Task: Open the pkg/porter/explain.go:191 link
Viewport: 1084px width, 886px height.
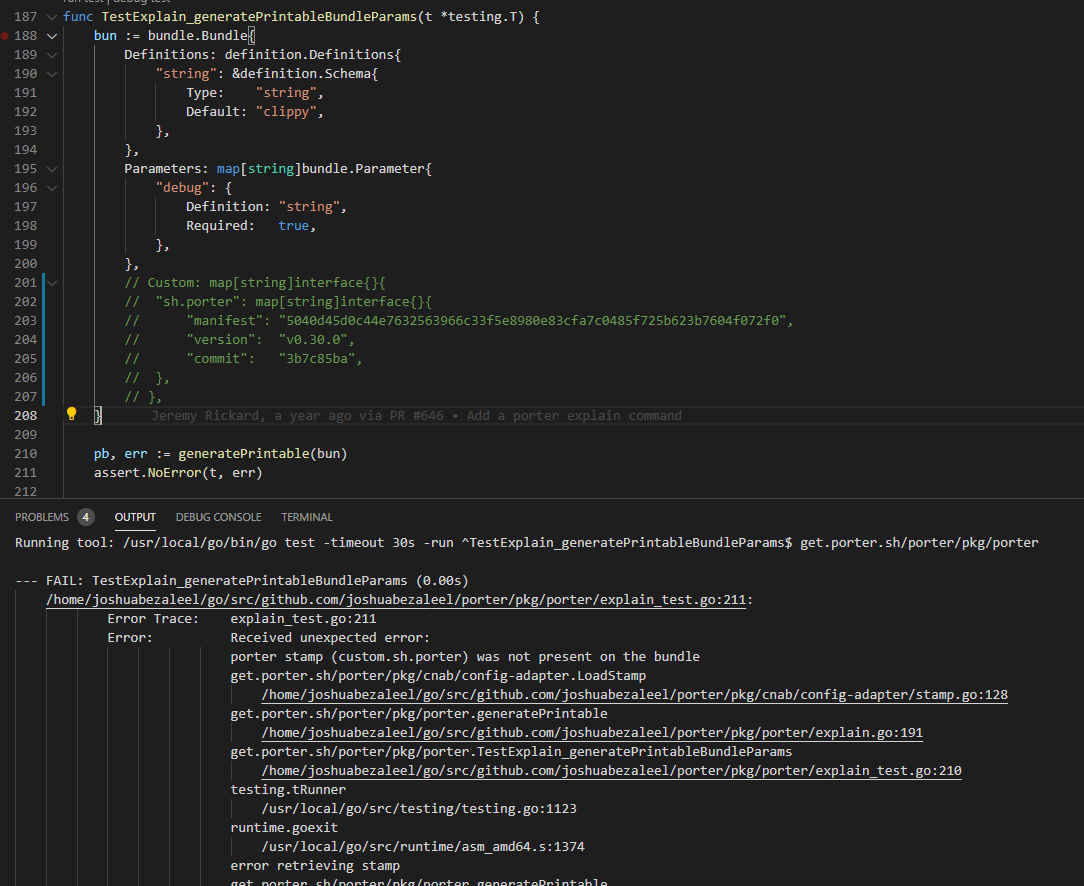Action: (x=592, y=733)
